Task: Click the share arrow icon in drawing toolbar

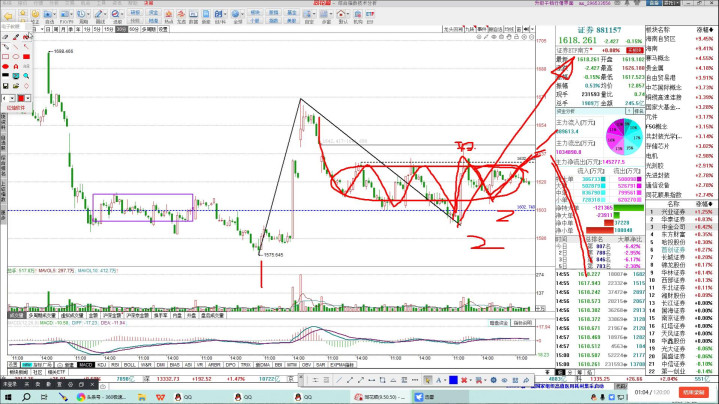Action: (526, 380)
